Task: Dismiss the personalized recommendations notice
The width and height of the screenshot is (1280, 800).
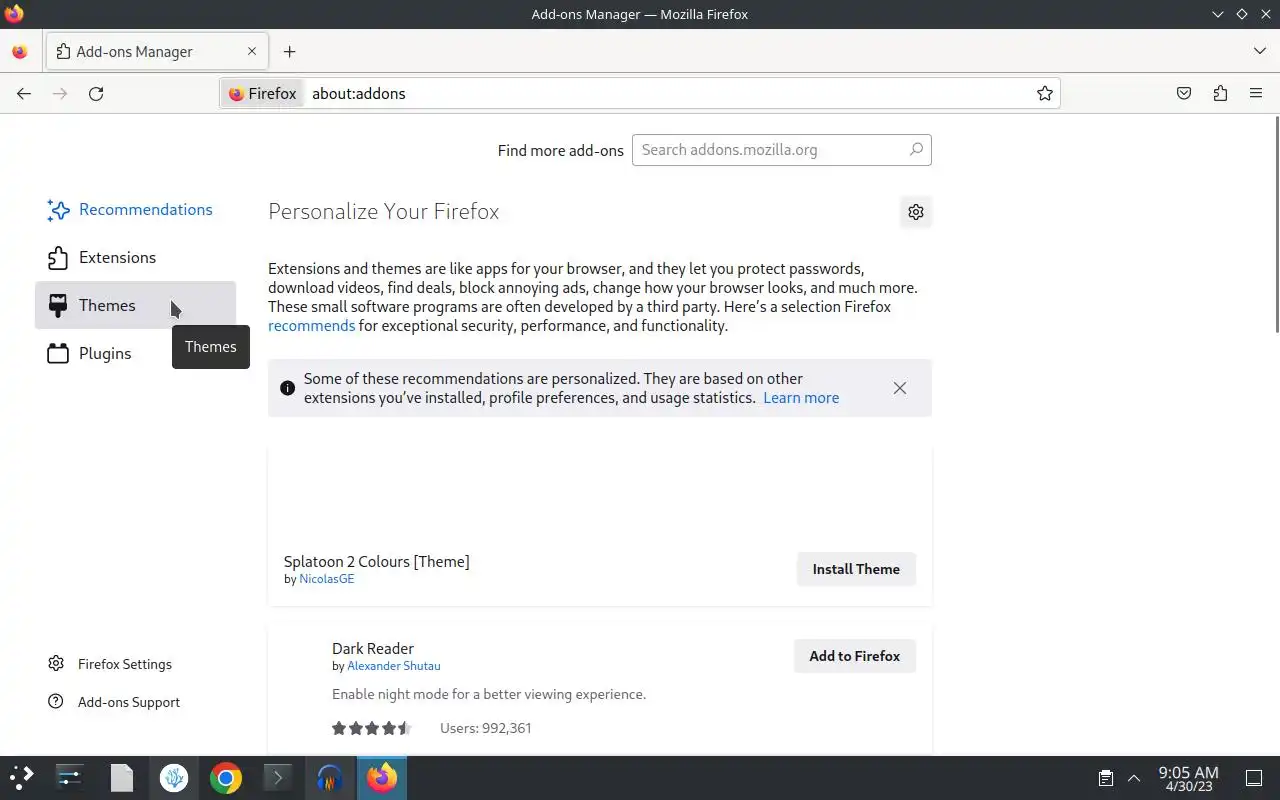Action: tap(900, 388)
